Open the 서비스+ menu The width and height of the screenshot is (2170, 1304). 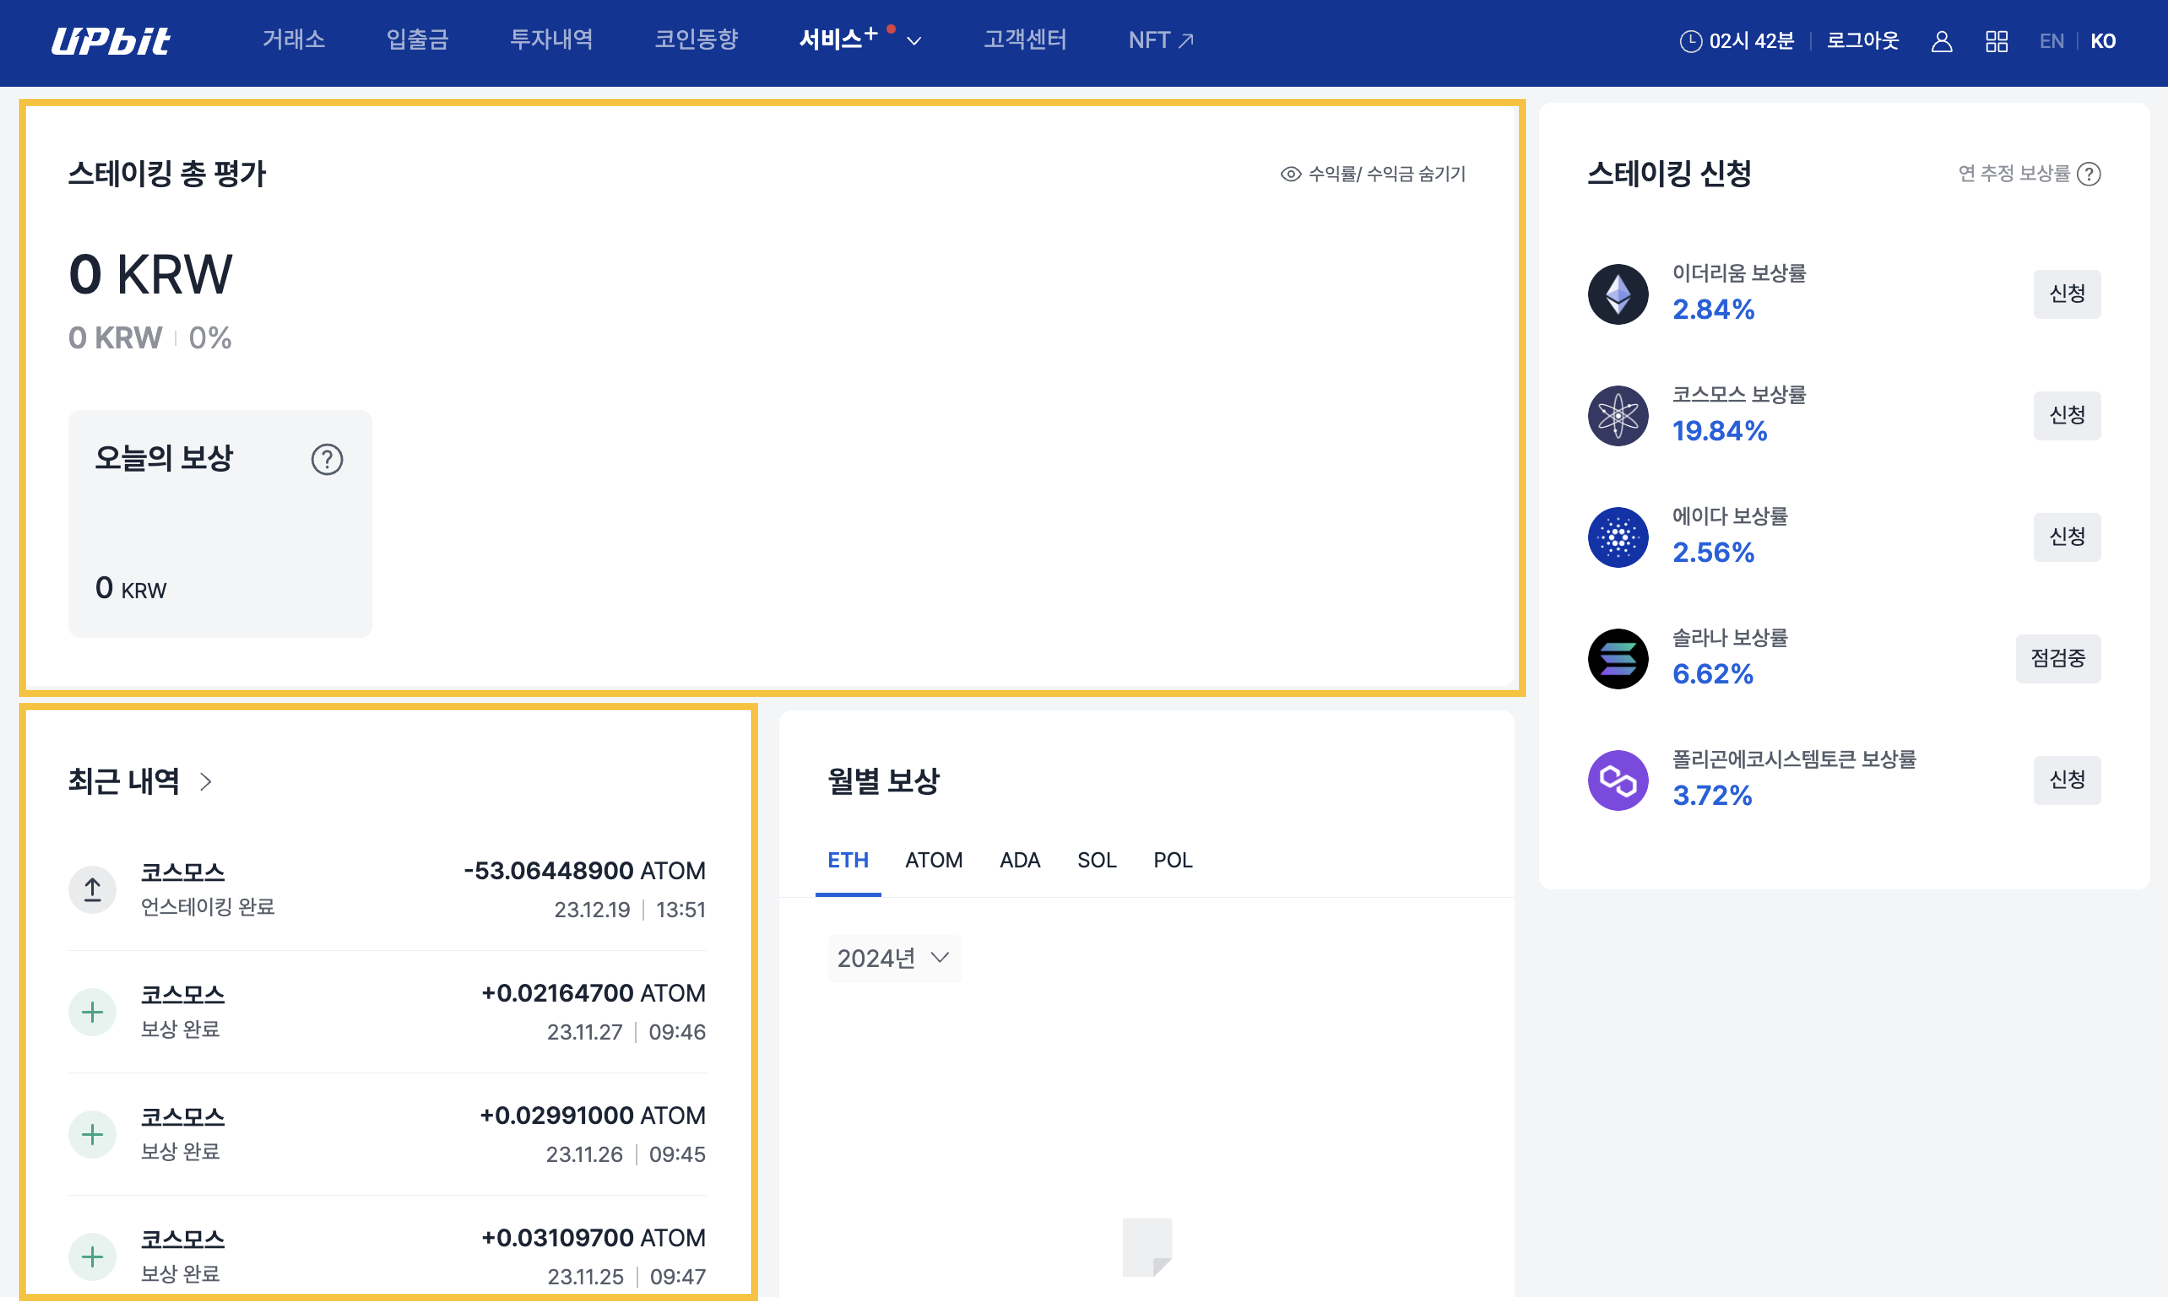click(838, 40)
